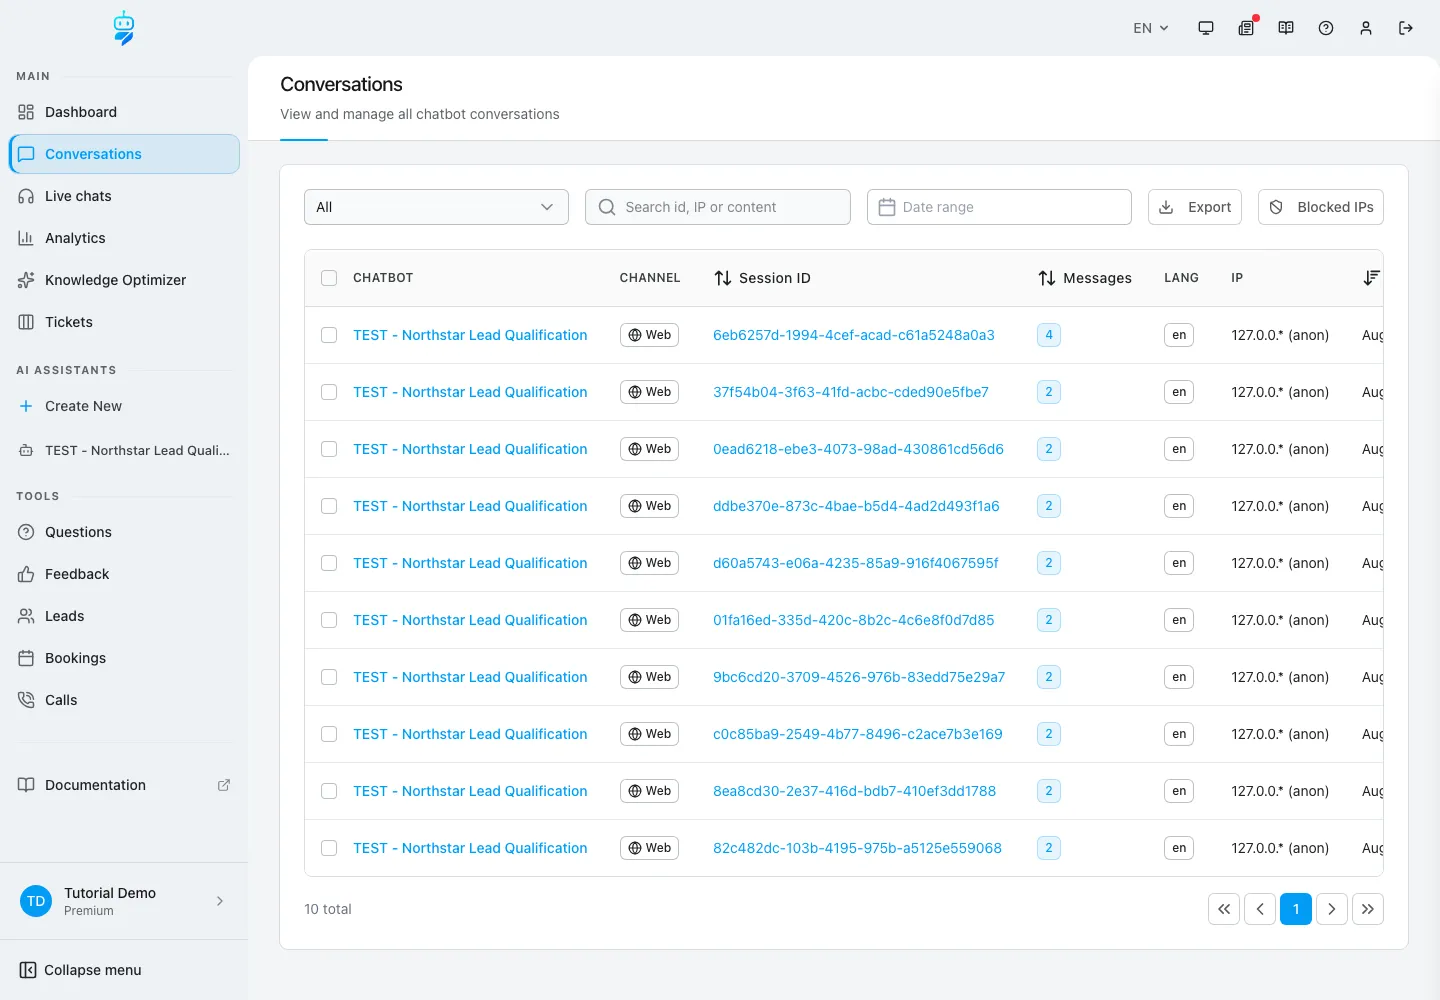The width and height of the screenshot is (1440, 1000).
Task: Click the search id, IP or content field
Action: (x=718, y=207)
